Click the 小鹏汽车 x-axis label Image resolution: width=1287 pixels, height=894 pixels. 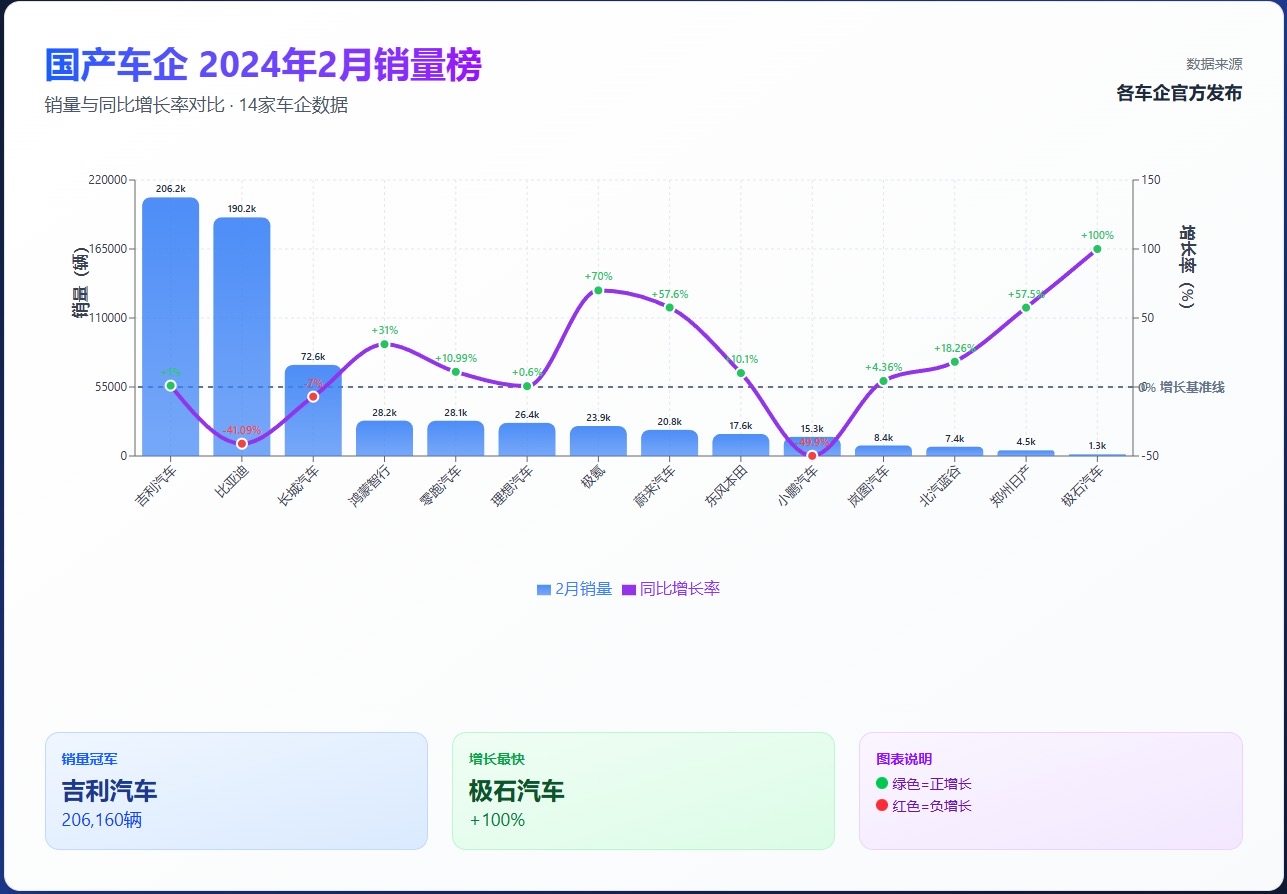coord(800,486)
